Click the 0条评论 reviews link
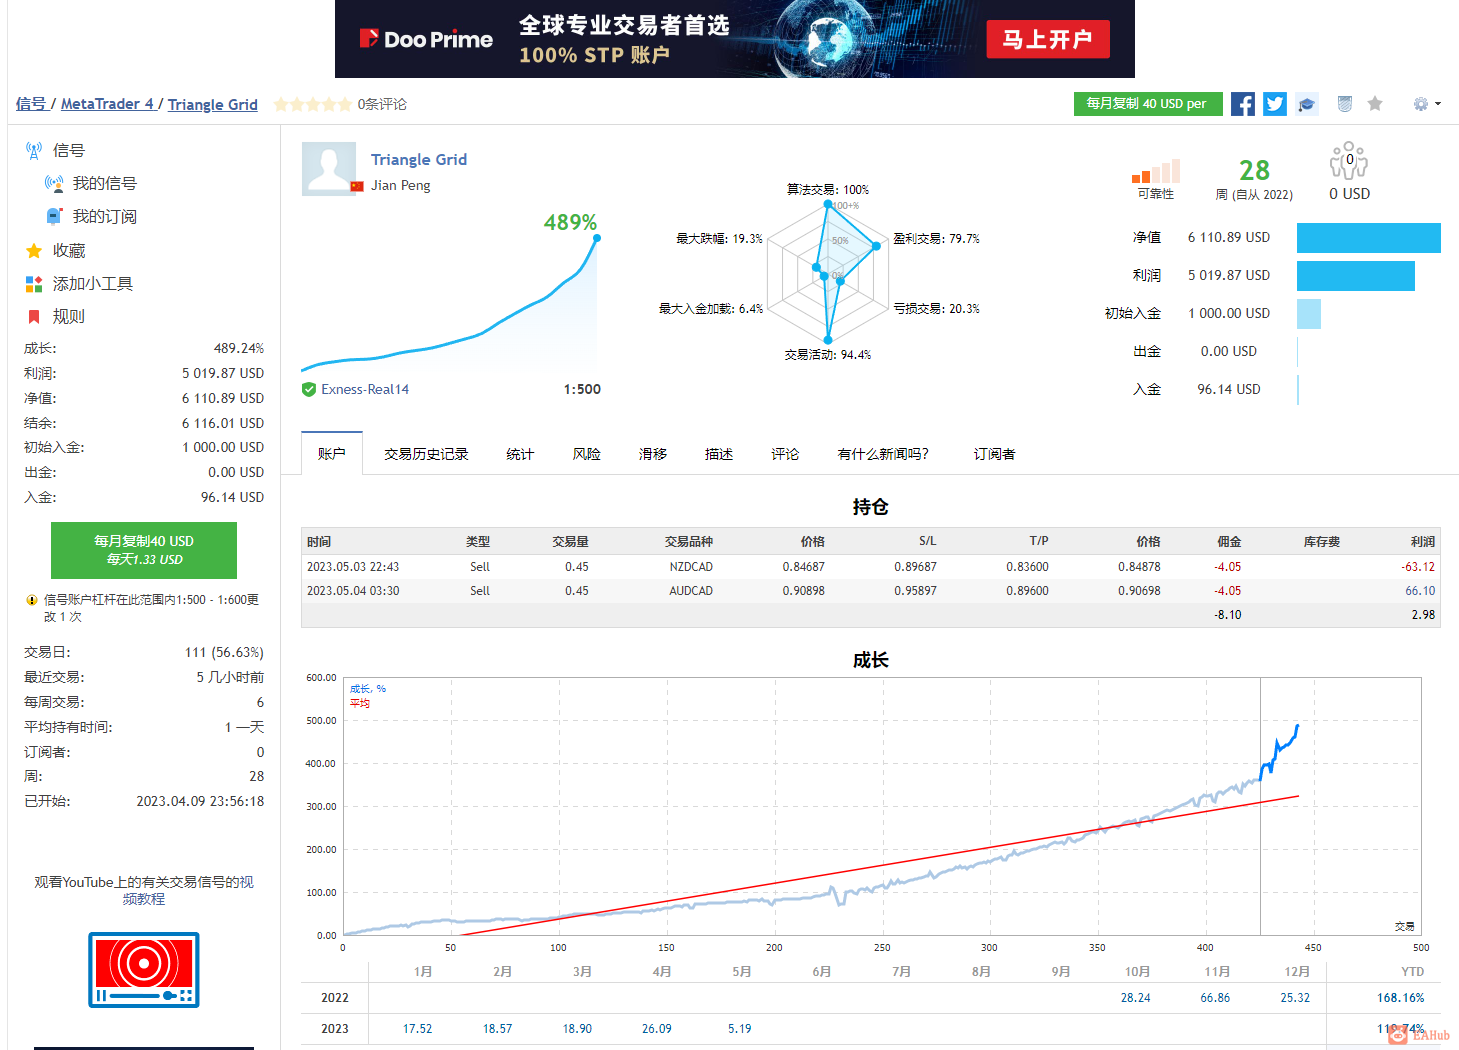This screenshot has width=1459, height=1050. pyautogui.click(x=382, y=104)
